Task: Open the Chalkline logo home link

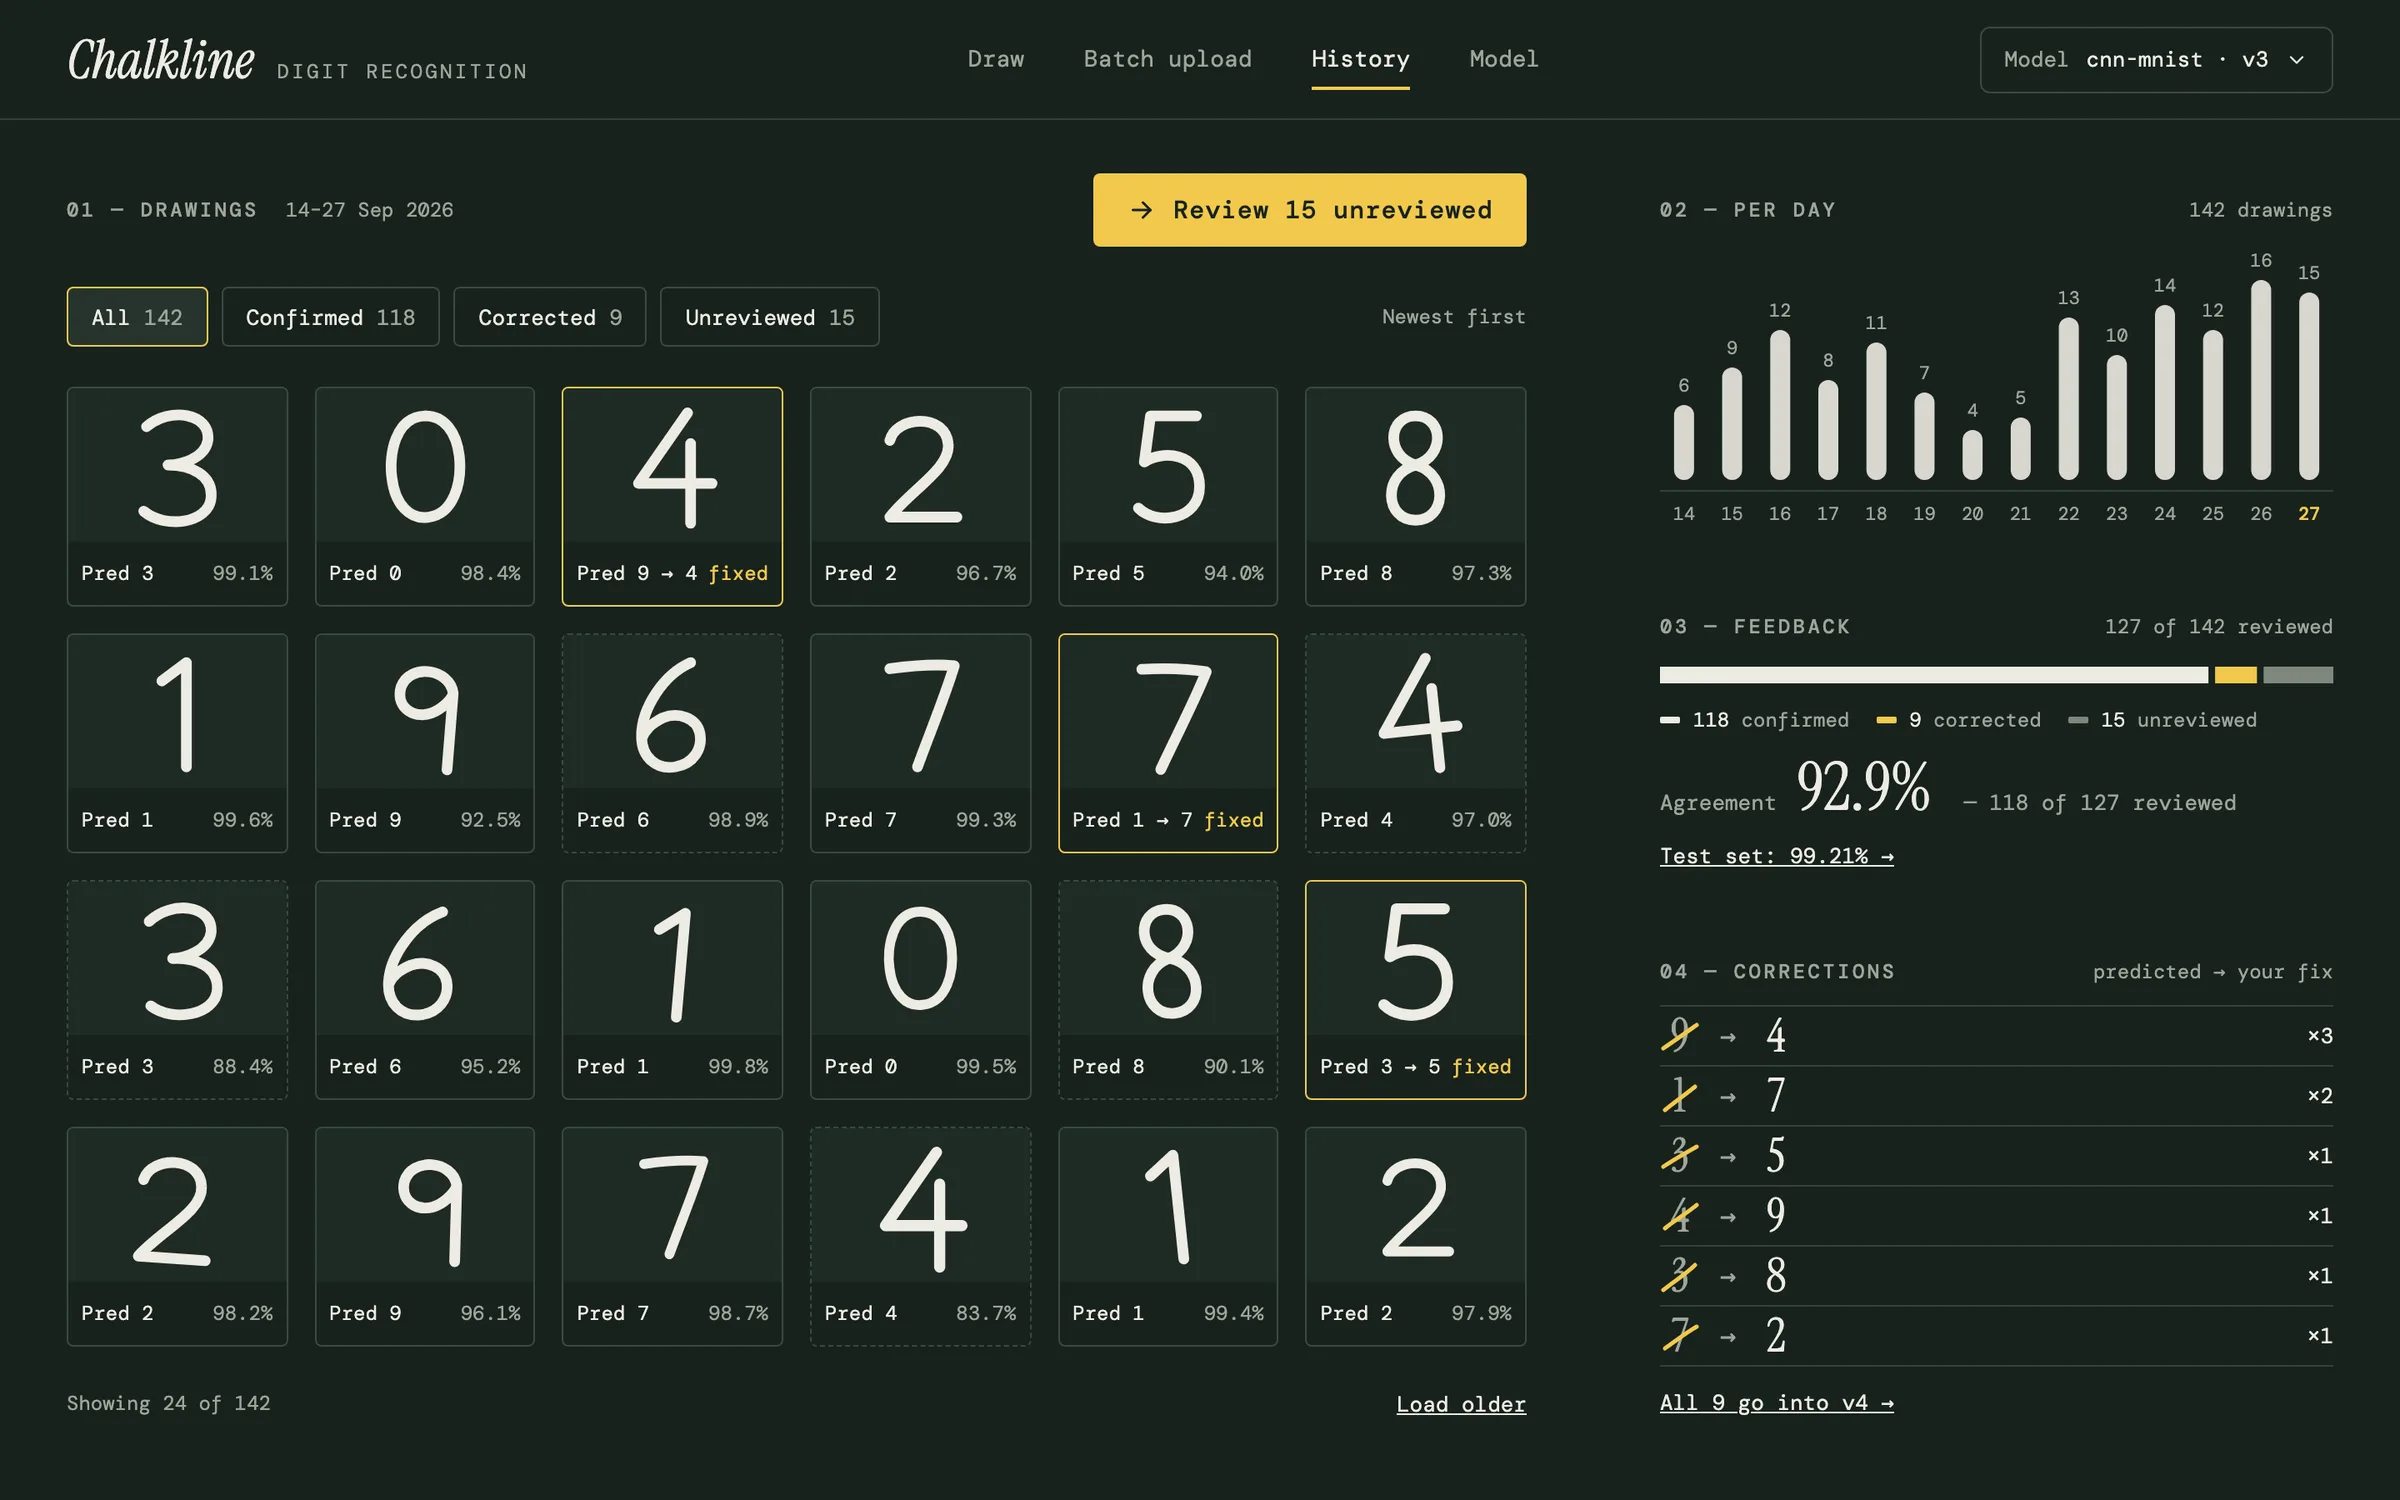Action: (x=161, y=60)
